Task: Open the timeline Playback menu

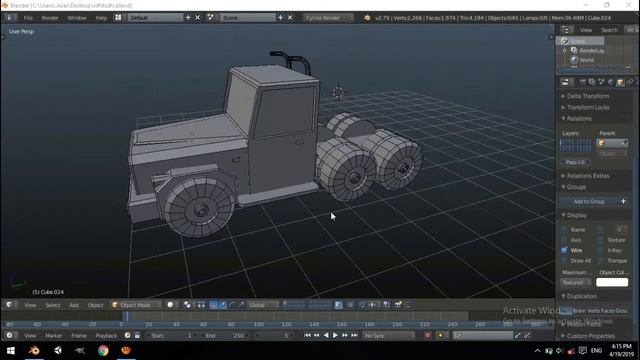Action: pos(106,336)
